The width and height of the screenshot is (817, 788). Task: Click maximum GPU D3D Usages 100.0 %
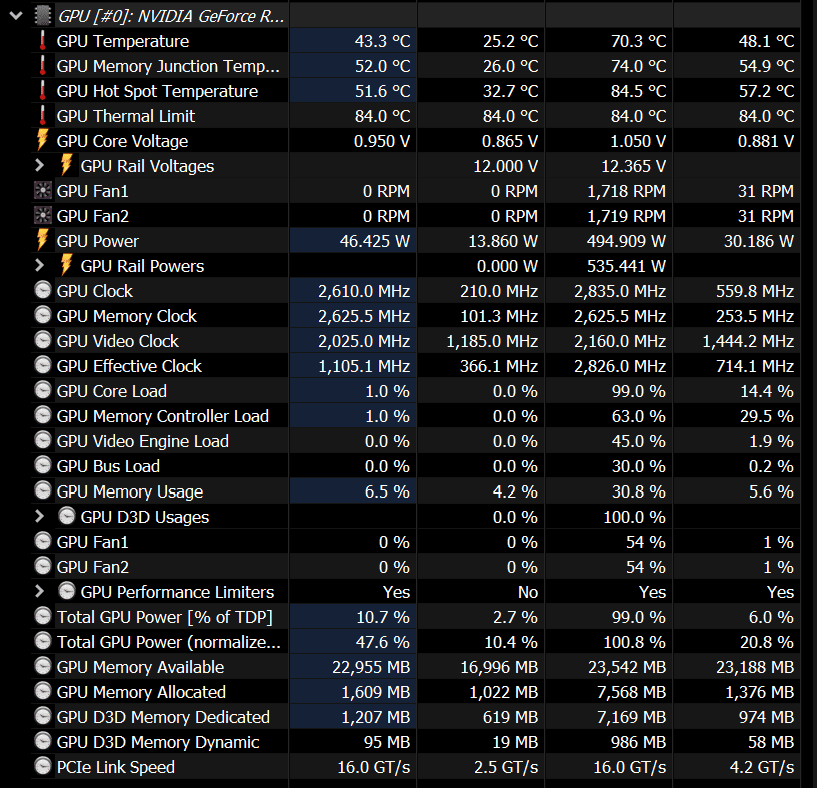click(634, 517)
